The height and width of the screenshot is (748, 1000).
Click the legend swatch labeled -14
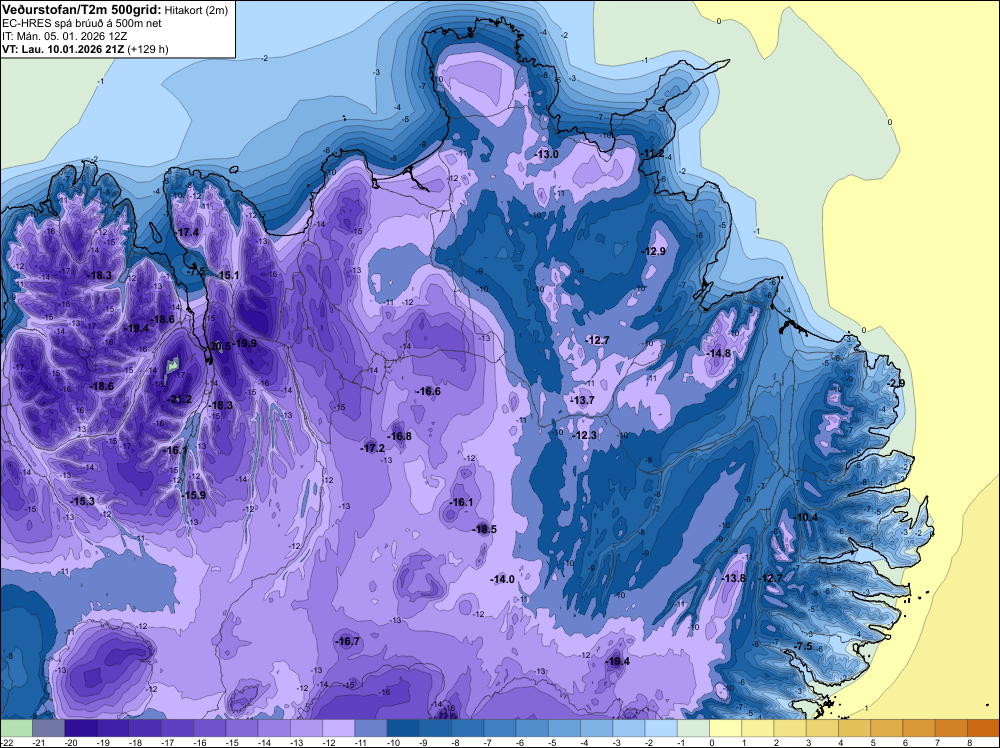coord(274,728)
